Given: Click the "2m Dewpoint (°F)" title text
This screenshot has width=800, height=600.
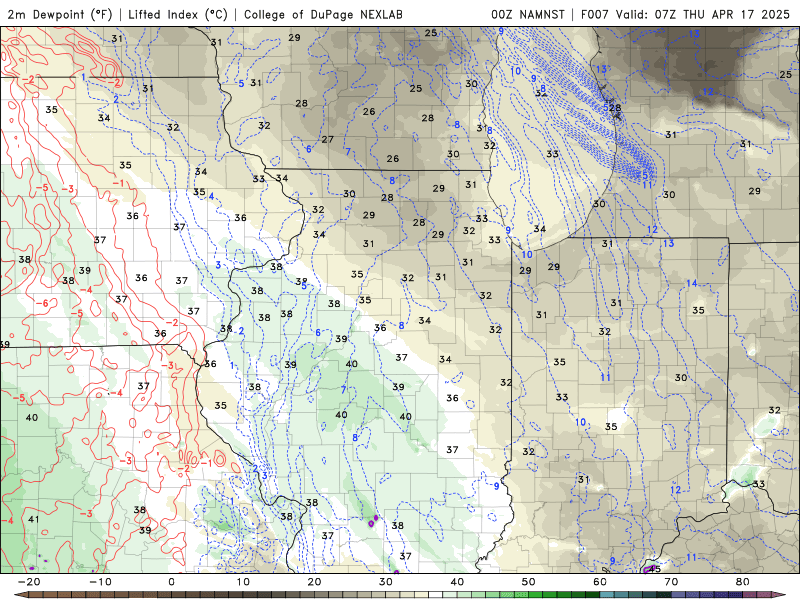Looking at the screenshot, I should 60,14.
